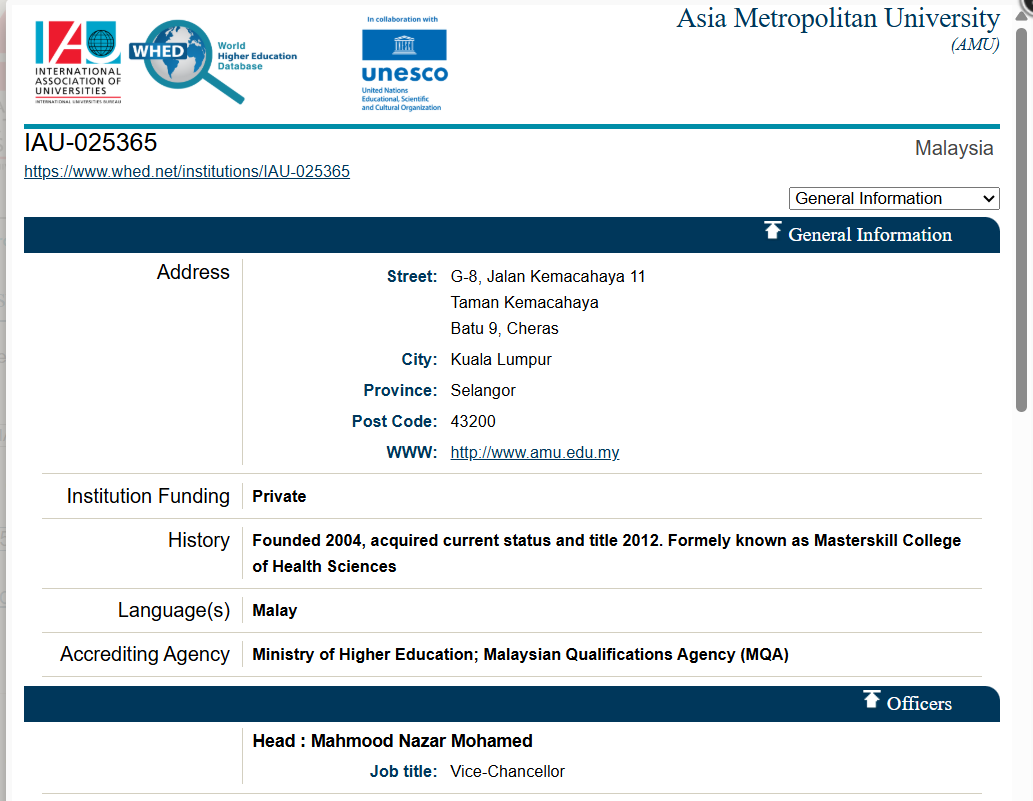
Task: Click the language value Malay
Action: [275, 611]
